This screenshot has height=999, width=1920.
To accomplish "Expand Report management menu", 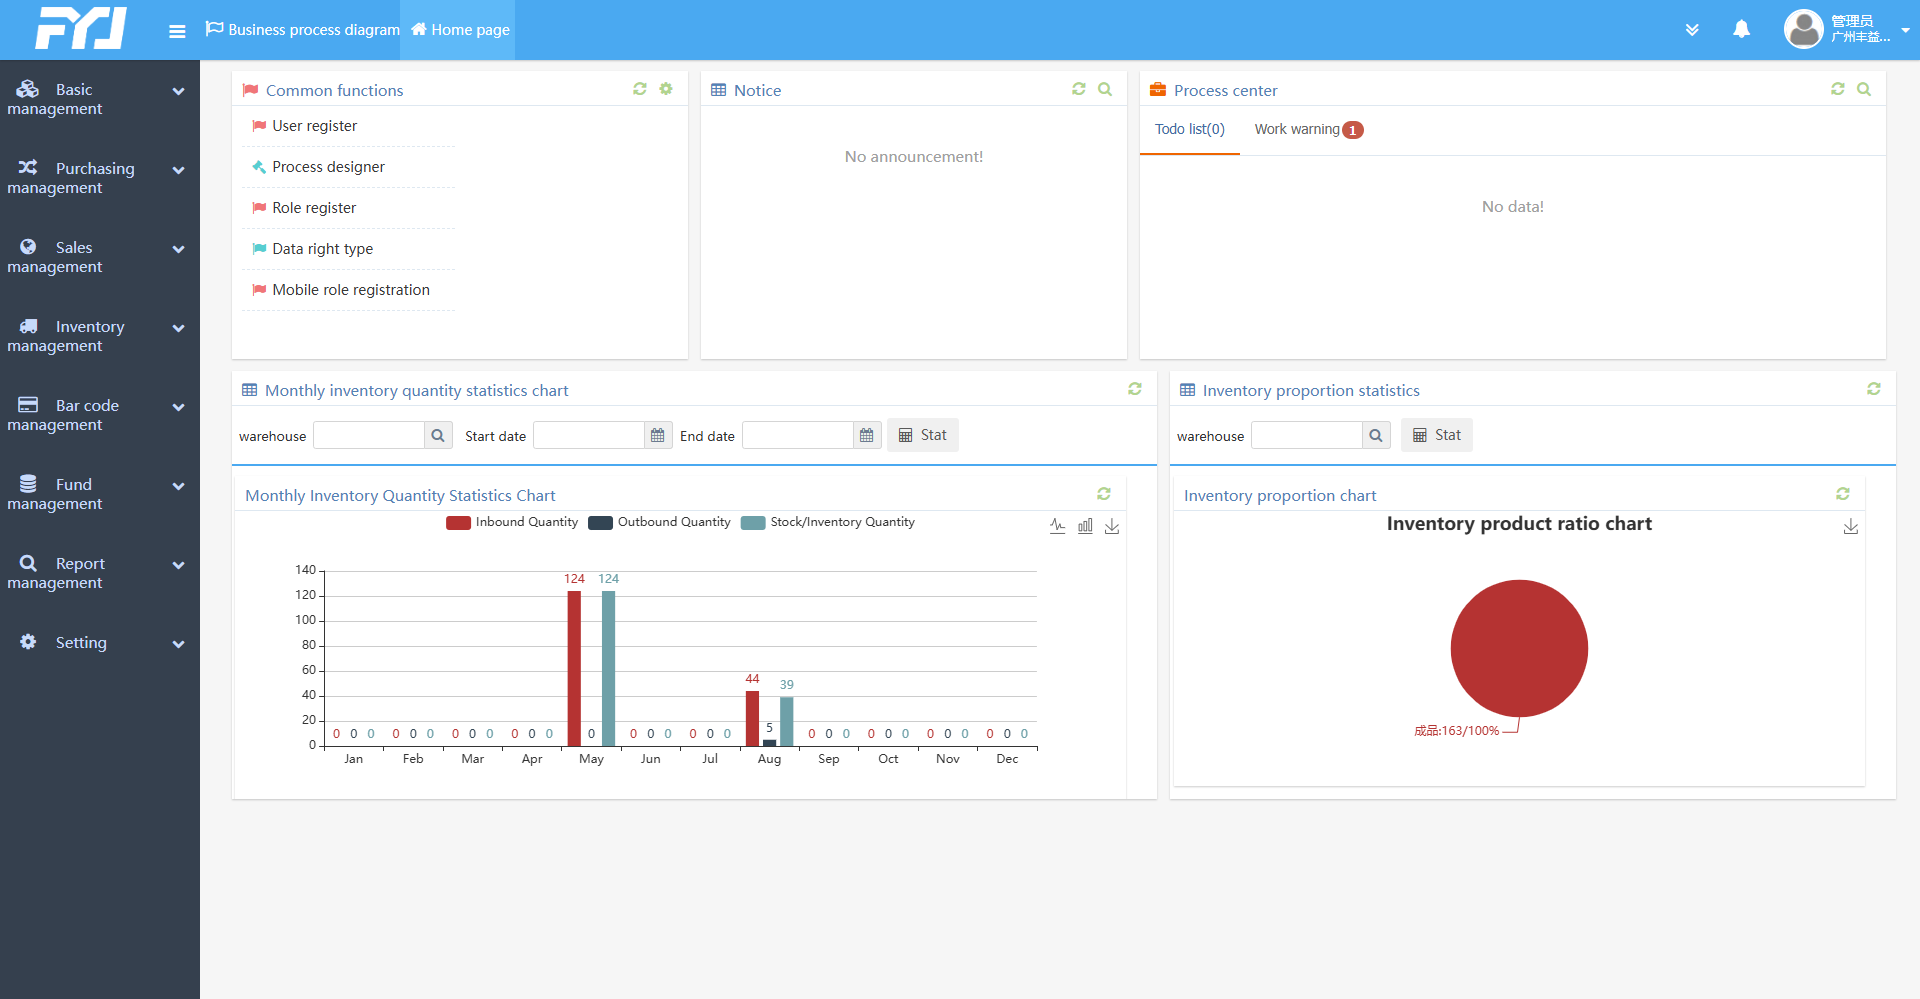I will [x=100, y=573].
